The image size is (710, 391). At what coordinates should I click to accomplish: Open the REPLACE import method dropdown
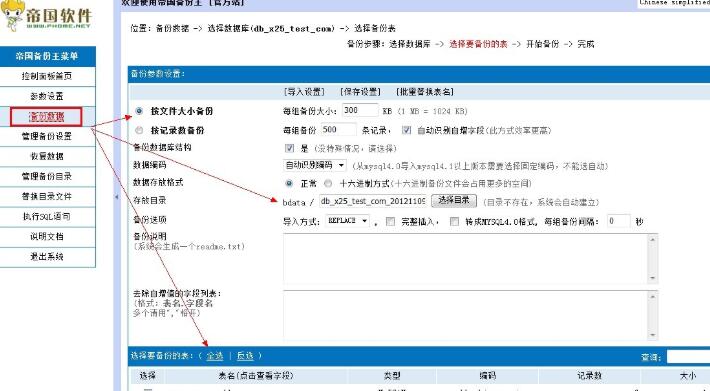click(347, 221)
